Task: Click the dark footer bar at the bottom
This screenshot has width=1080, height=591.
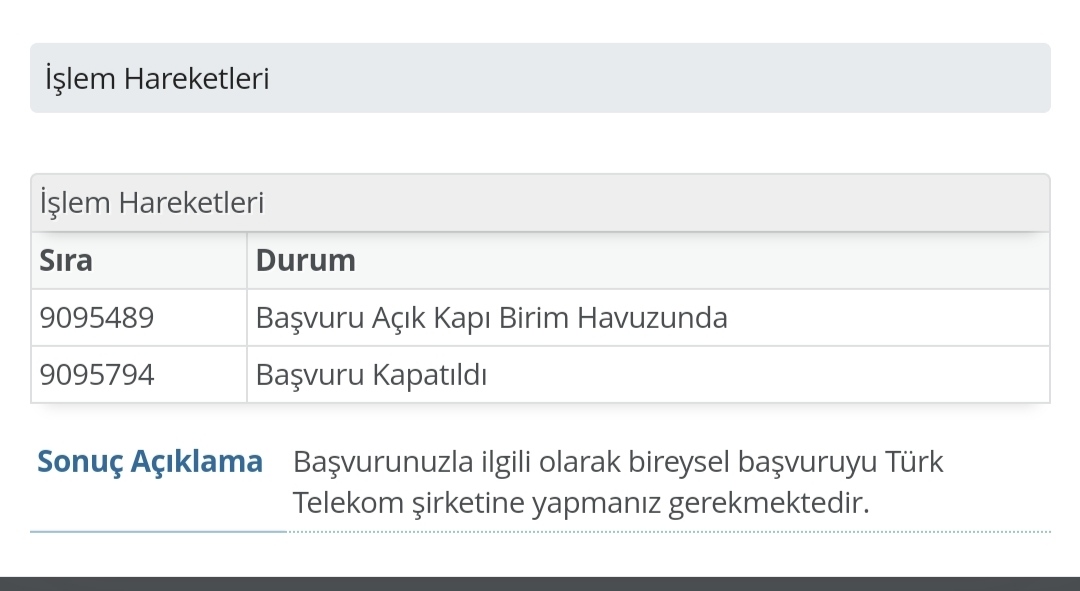Action: tap(540, 584)
